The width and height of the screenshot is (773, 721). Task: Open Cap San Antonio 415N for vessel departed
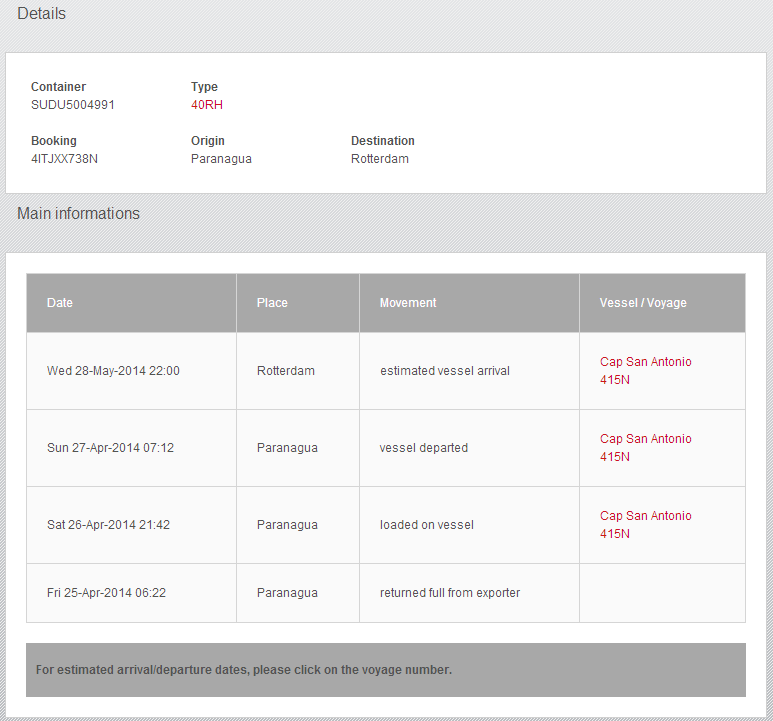pyautogui.click(x=645, y=447)
